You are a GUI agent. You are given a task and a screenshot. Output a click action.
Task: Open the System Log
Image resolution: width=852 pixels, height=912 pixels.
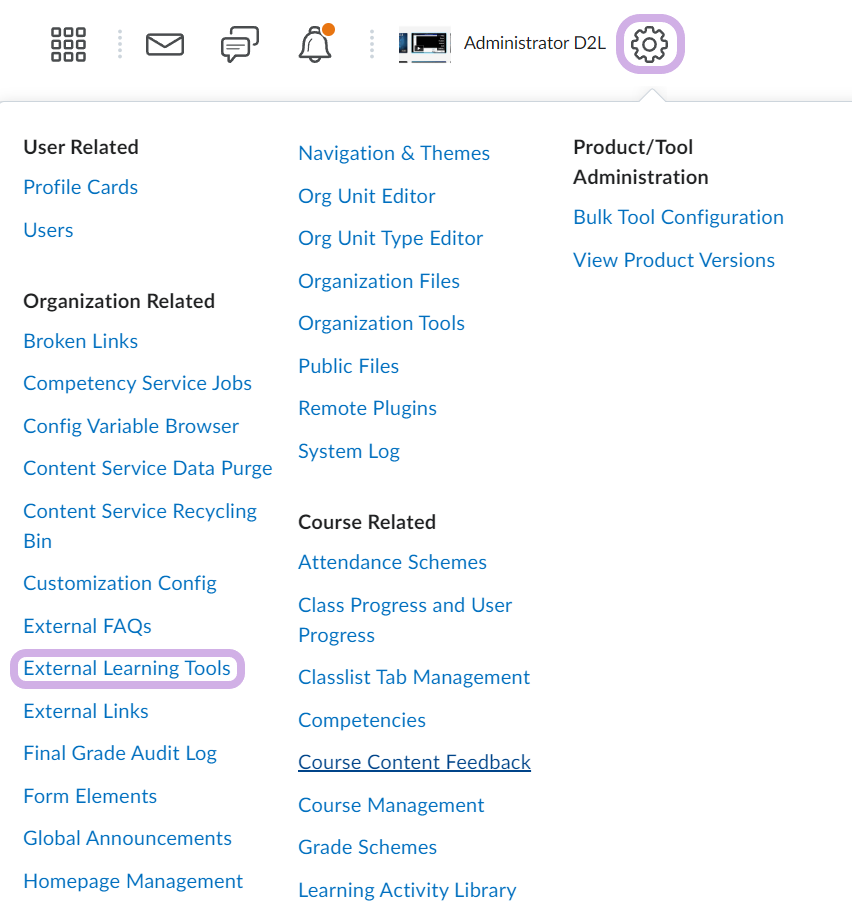click(349, 451)
